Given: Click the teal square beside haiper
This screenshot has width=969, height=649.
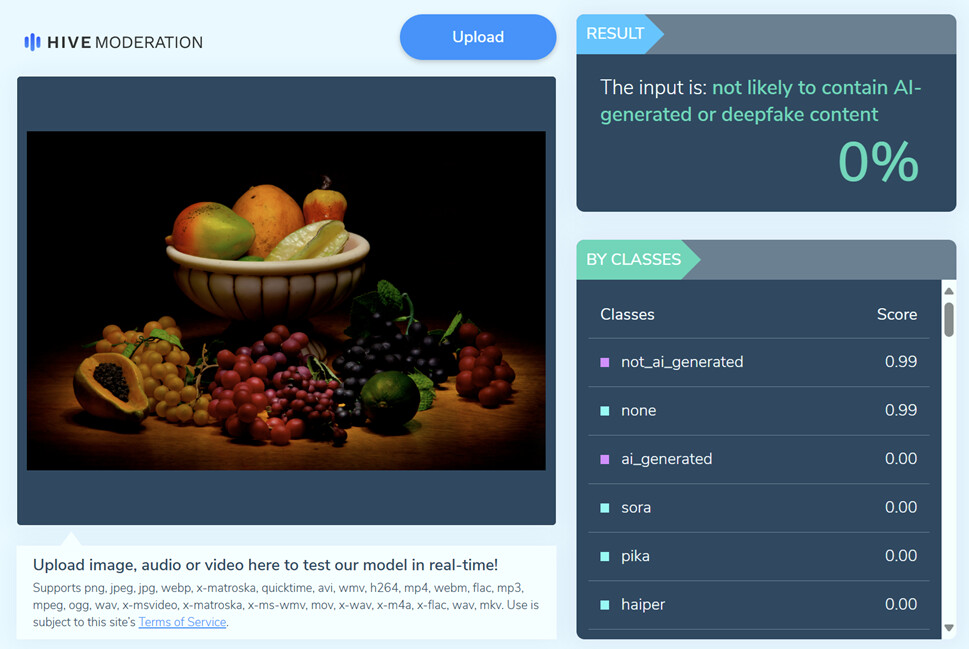Looking at the screenshot, I should [605, 605].
